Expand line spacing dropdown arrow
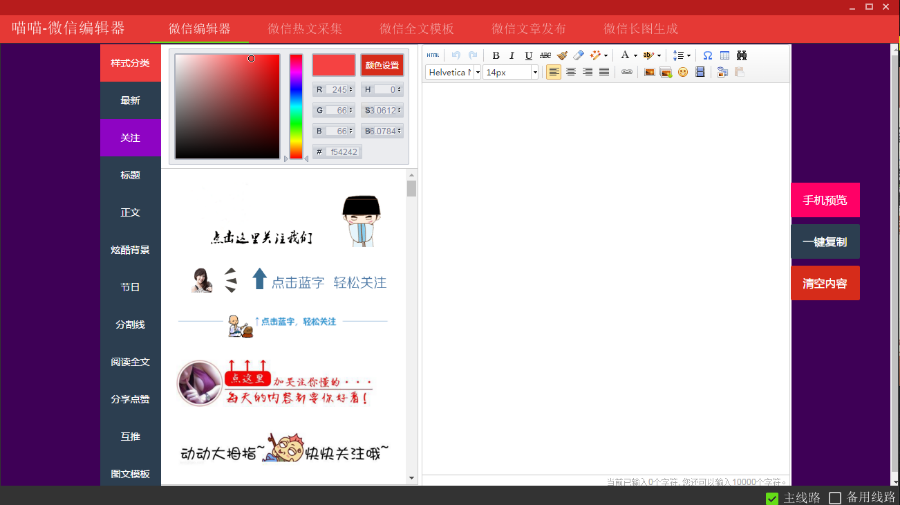 pyautogui.click(x=689, y=56)
